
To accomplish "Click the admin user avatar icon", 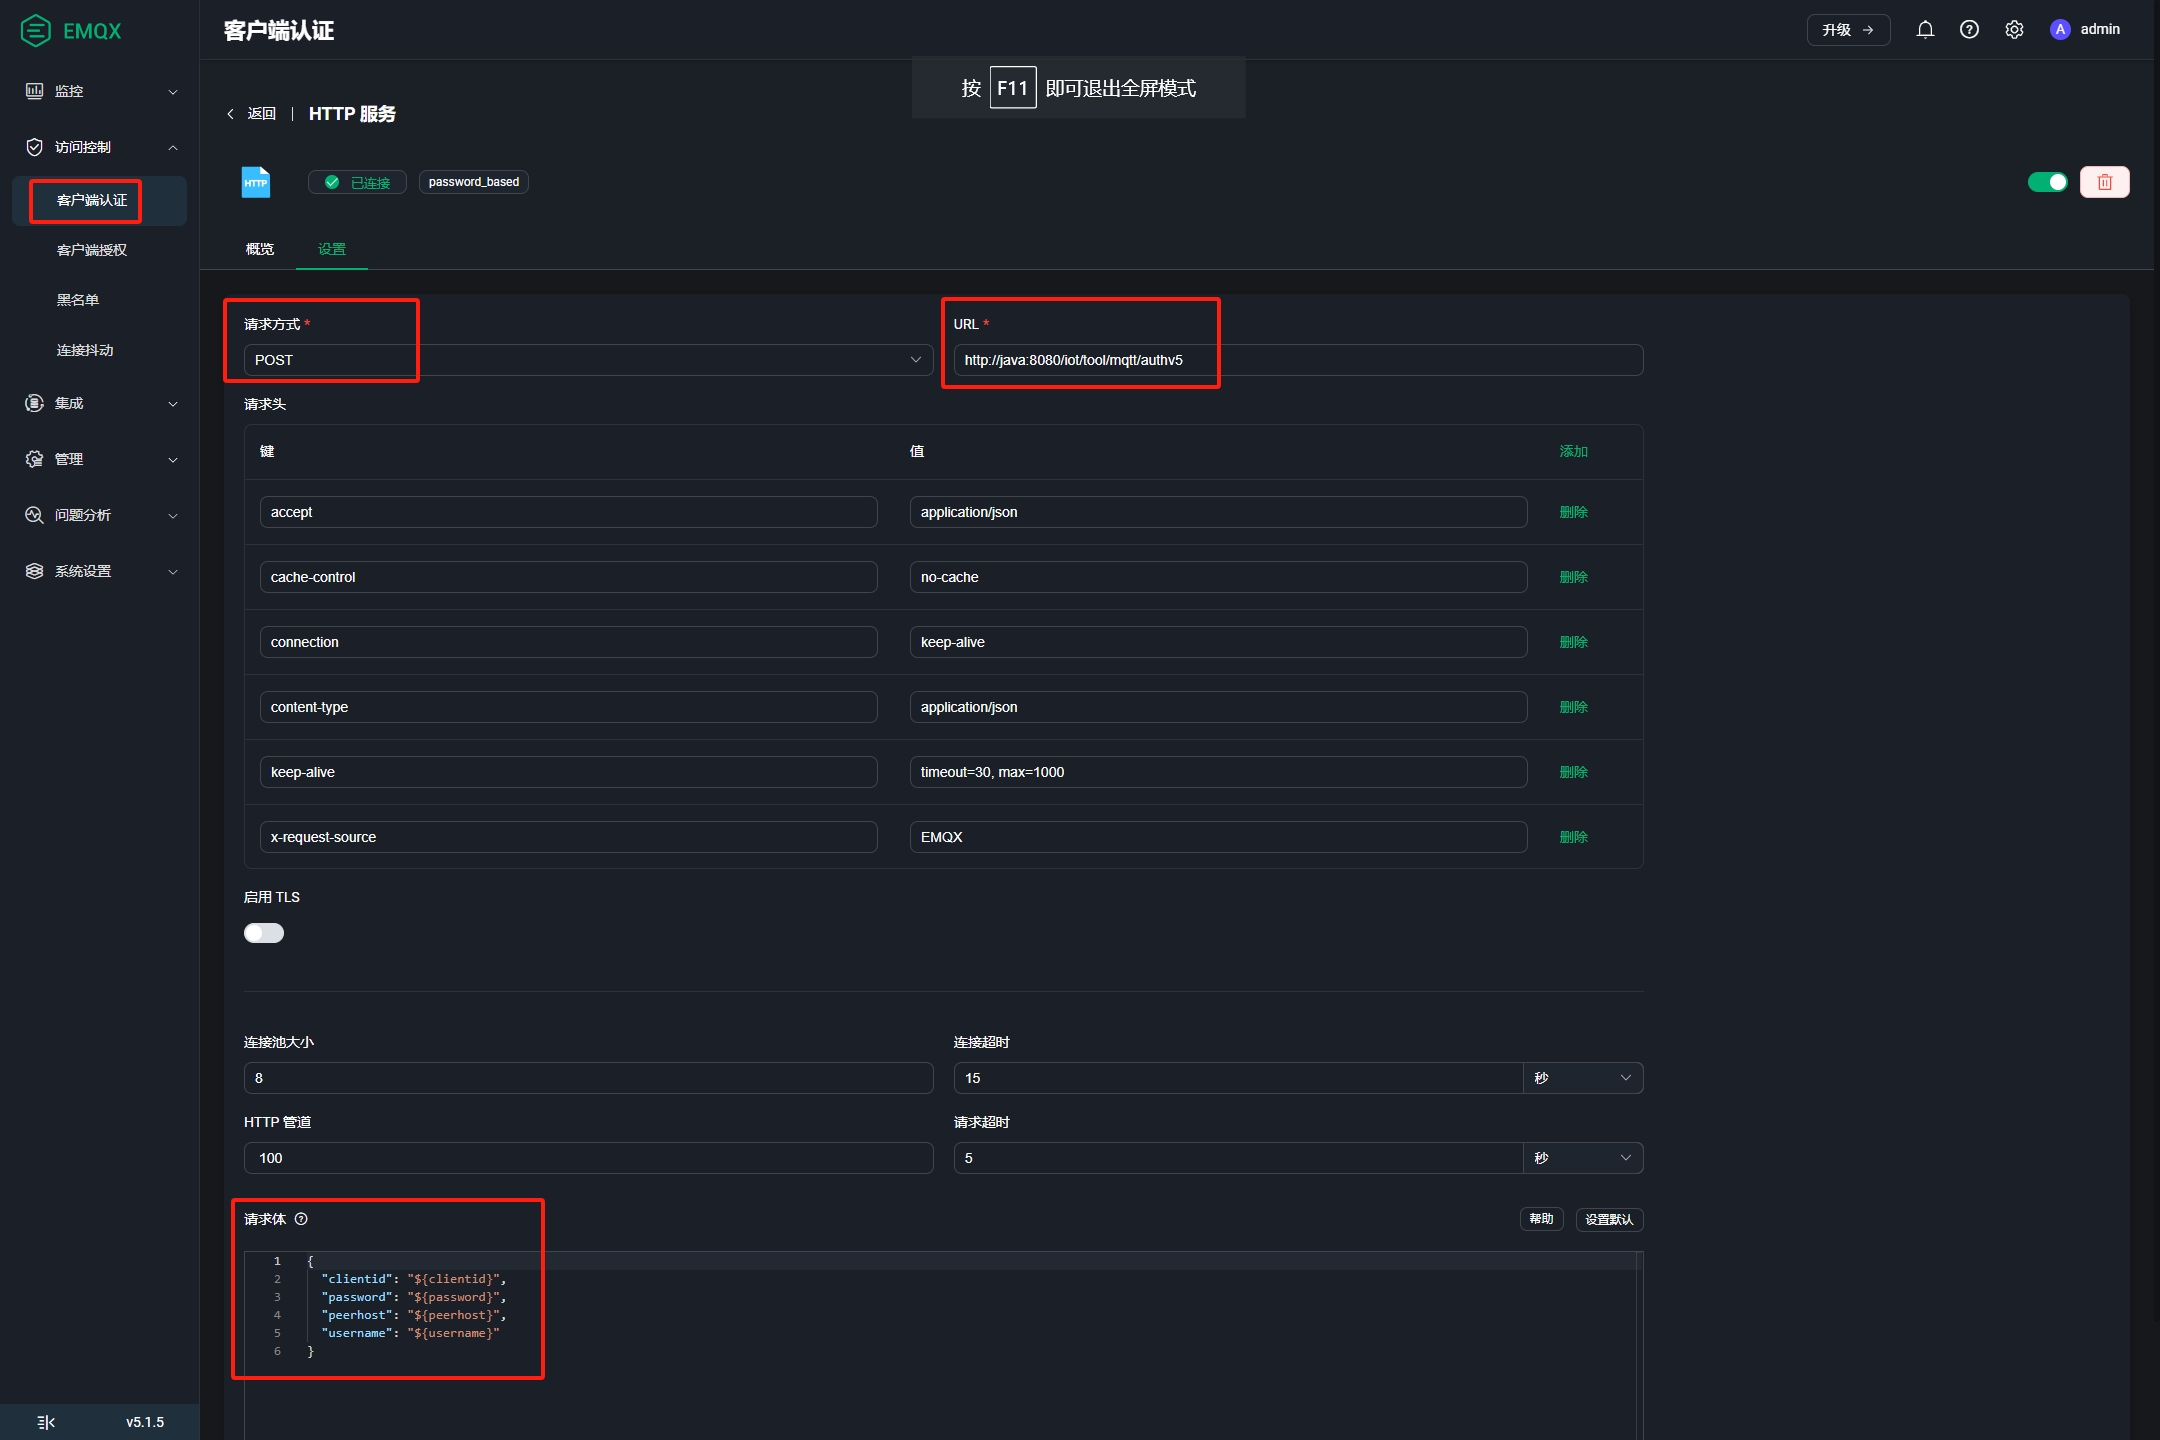I will [x=2060, y=30].
